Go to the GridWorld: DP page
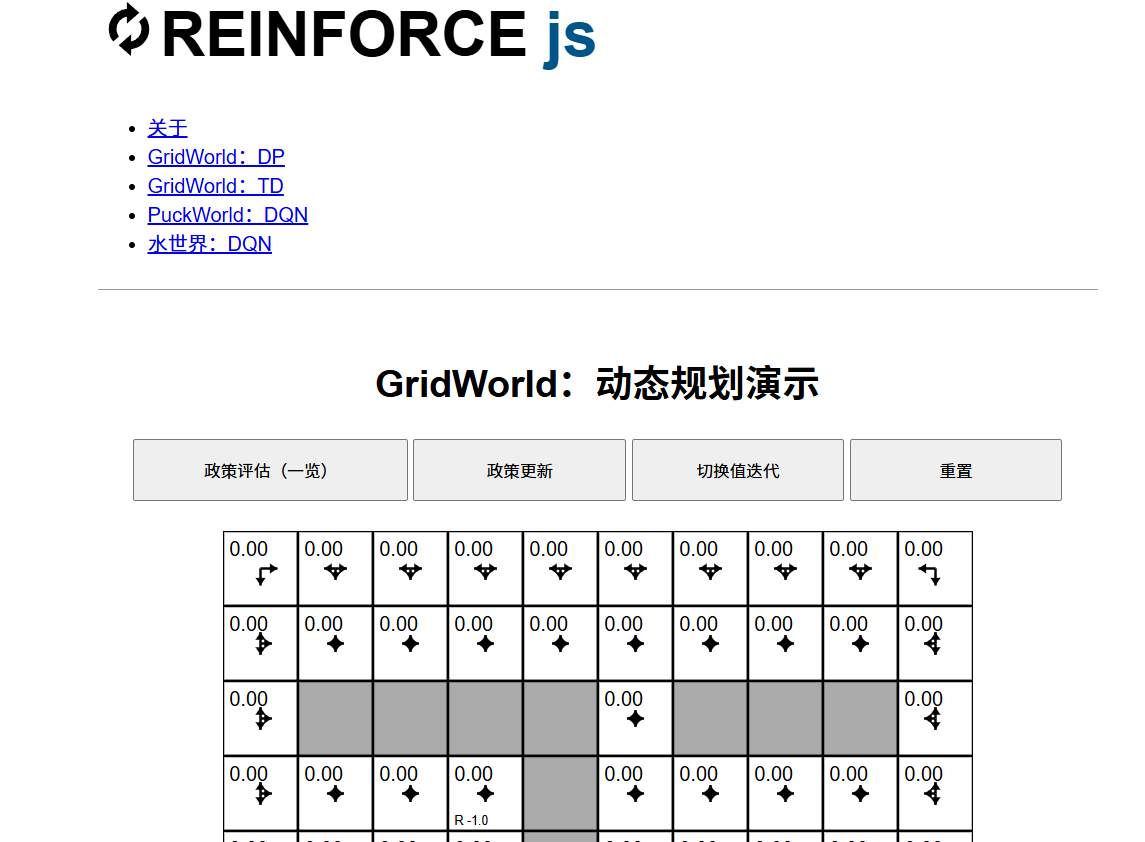The height and width of the screenshot is (842, 1145). 216,157
